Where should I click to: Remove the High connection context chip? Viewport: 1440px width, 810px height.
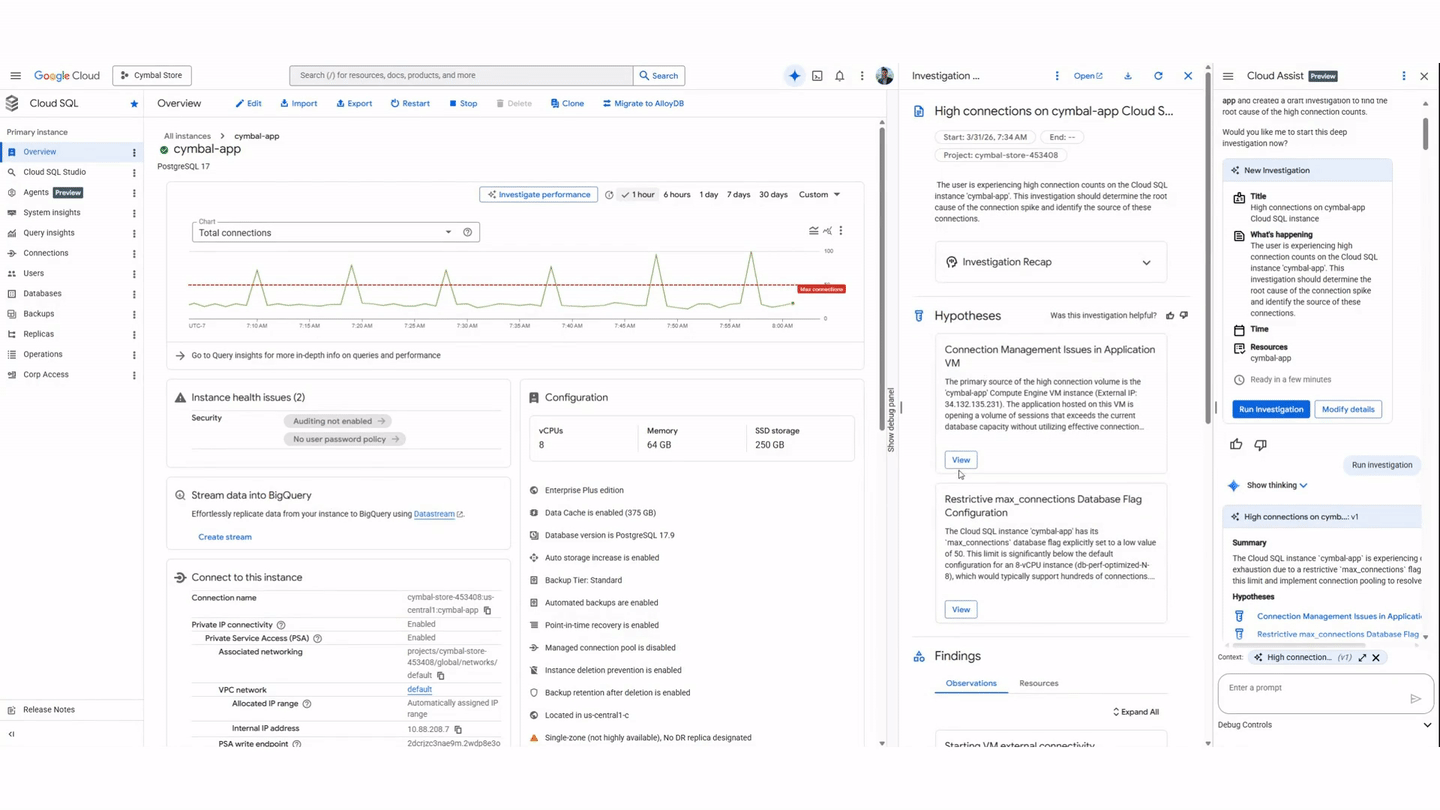coord(1376,658)
